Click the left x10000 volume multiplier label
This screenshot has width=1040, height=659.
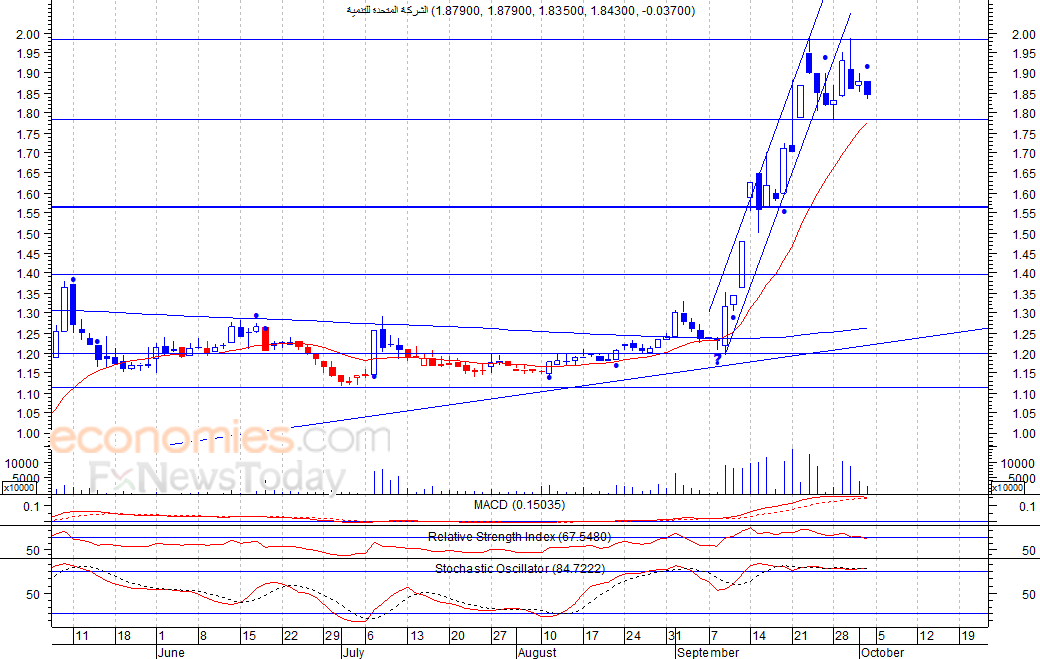[19, 488]
